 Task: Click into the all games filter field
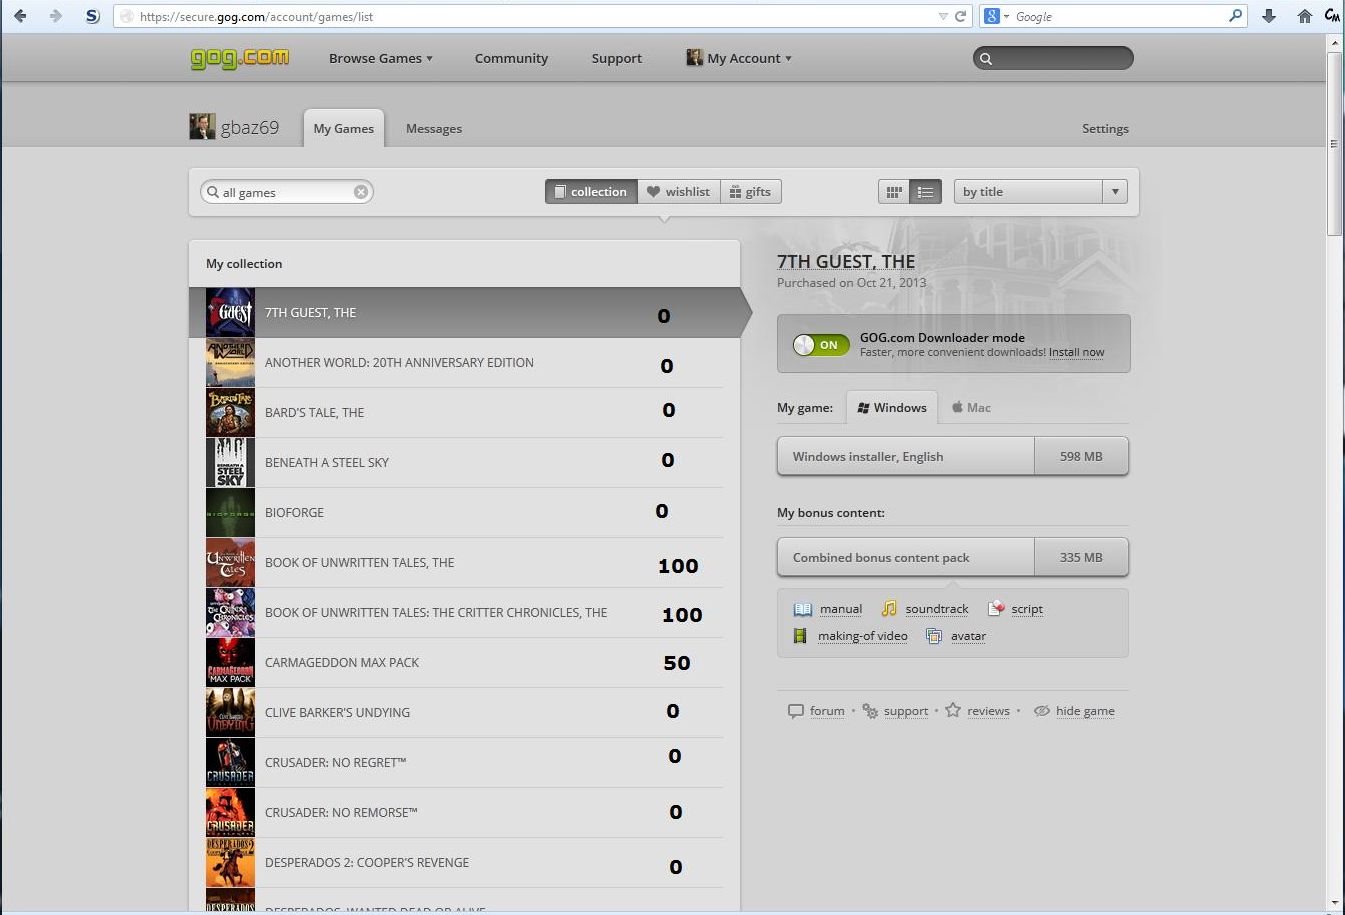tap(286, 192)
